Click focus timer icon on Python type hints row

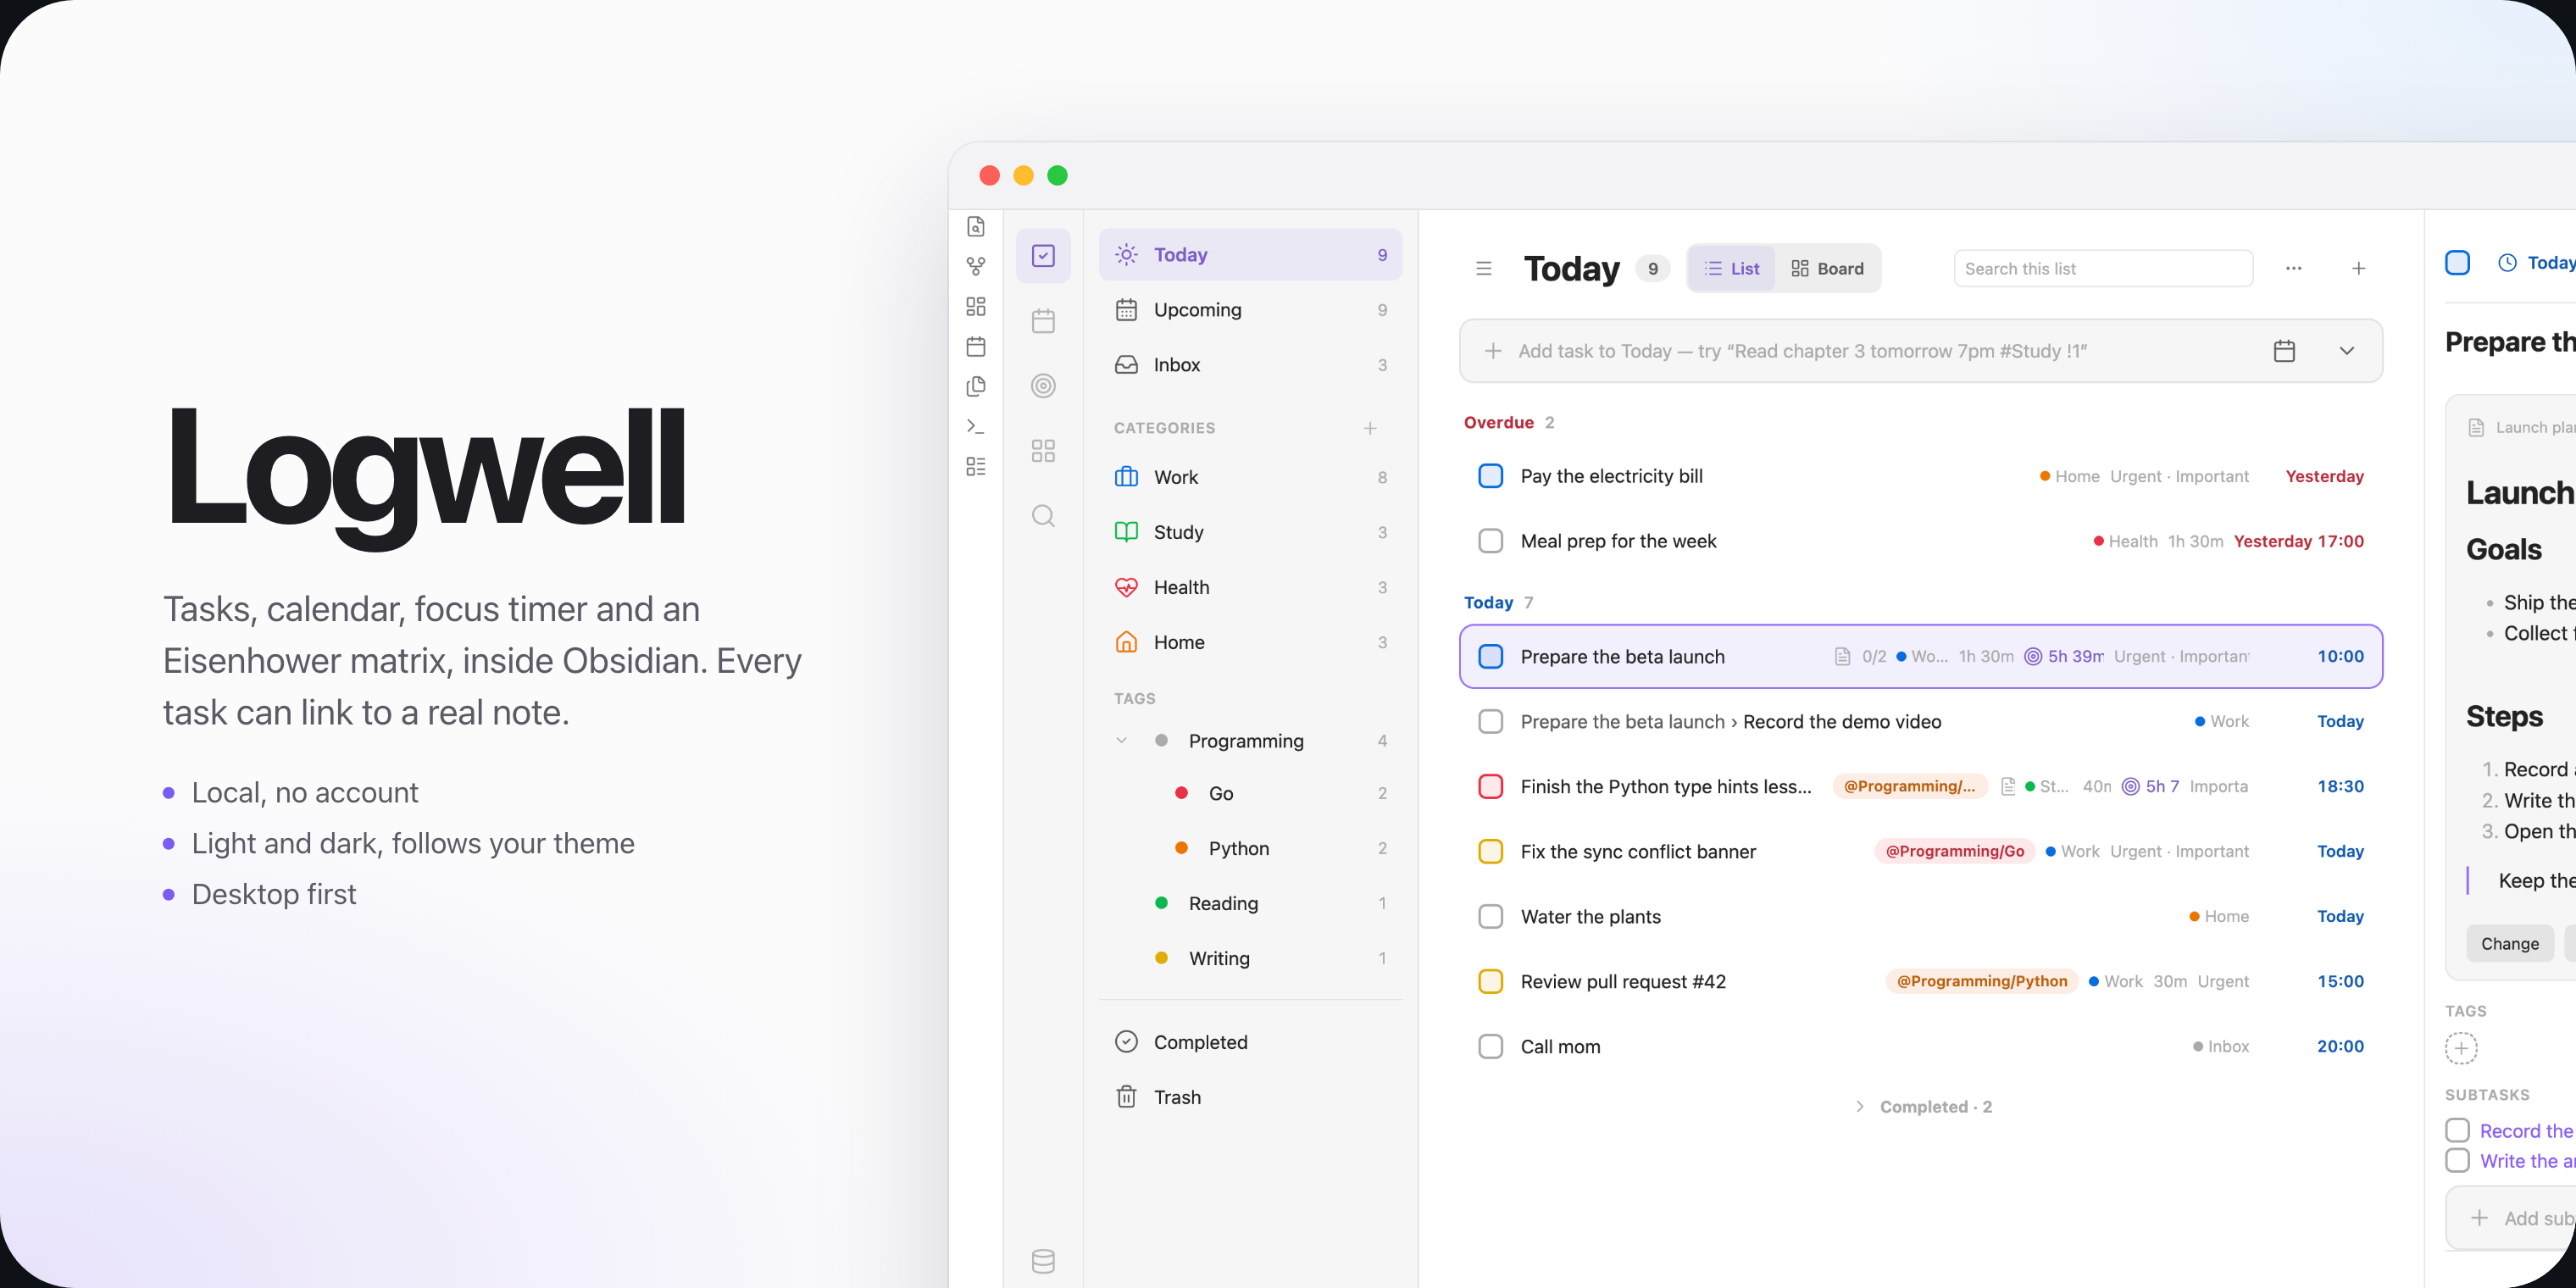click(x=2131, y=787)
